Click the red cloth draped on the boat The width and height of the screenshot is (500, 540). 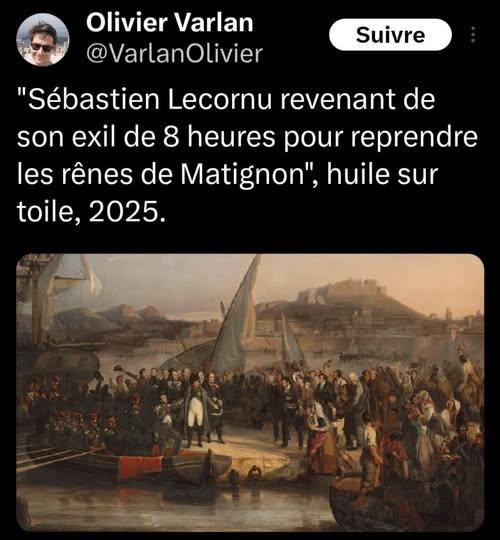coord(140,466)
